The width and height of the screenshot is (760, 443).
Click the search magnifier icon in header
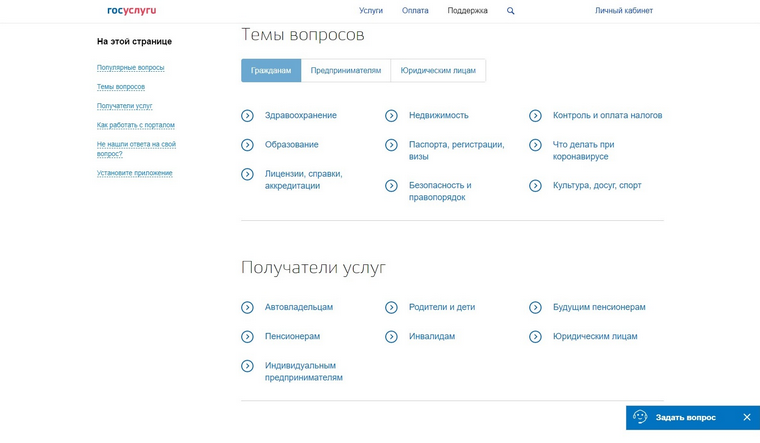[510, 11]
